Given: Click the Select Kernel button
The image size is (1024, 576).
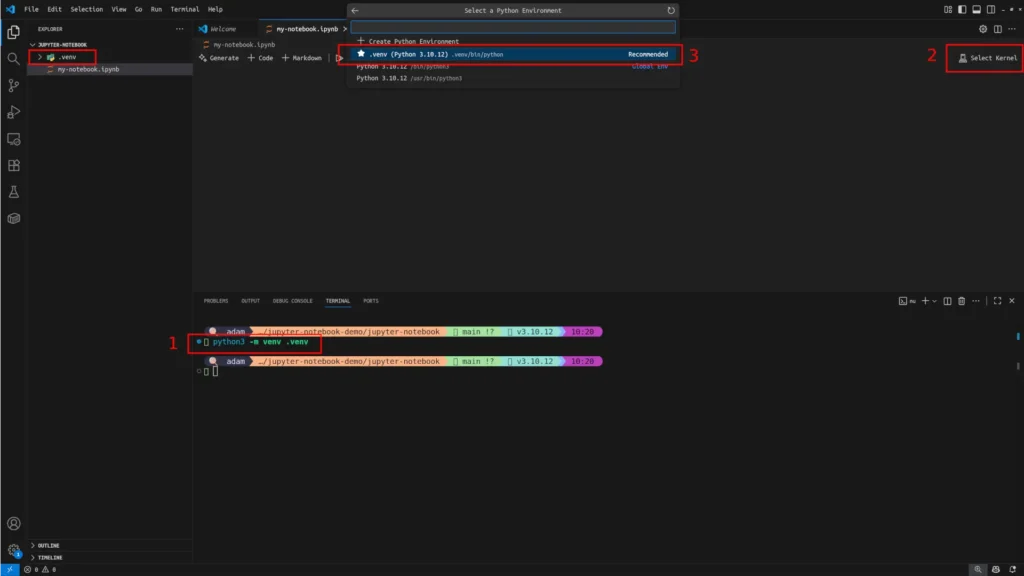Looking at the screenshot, I should pyautogui.click(x=987, y=58).
